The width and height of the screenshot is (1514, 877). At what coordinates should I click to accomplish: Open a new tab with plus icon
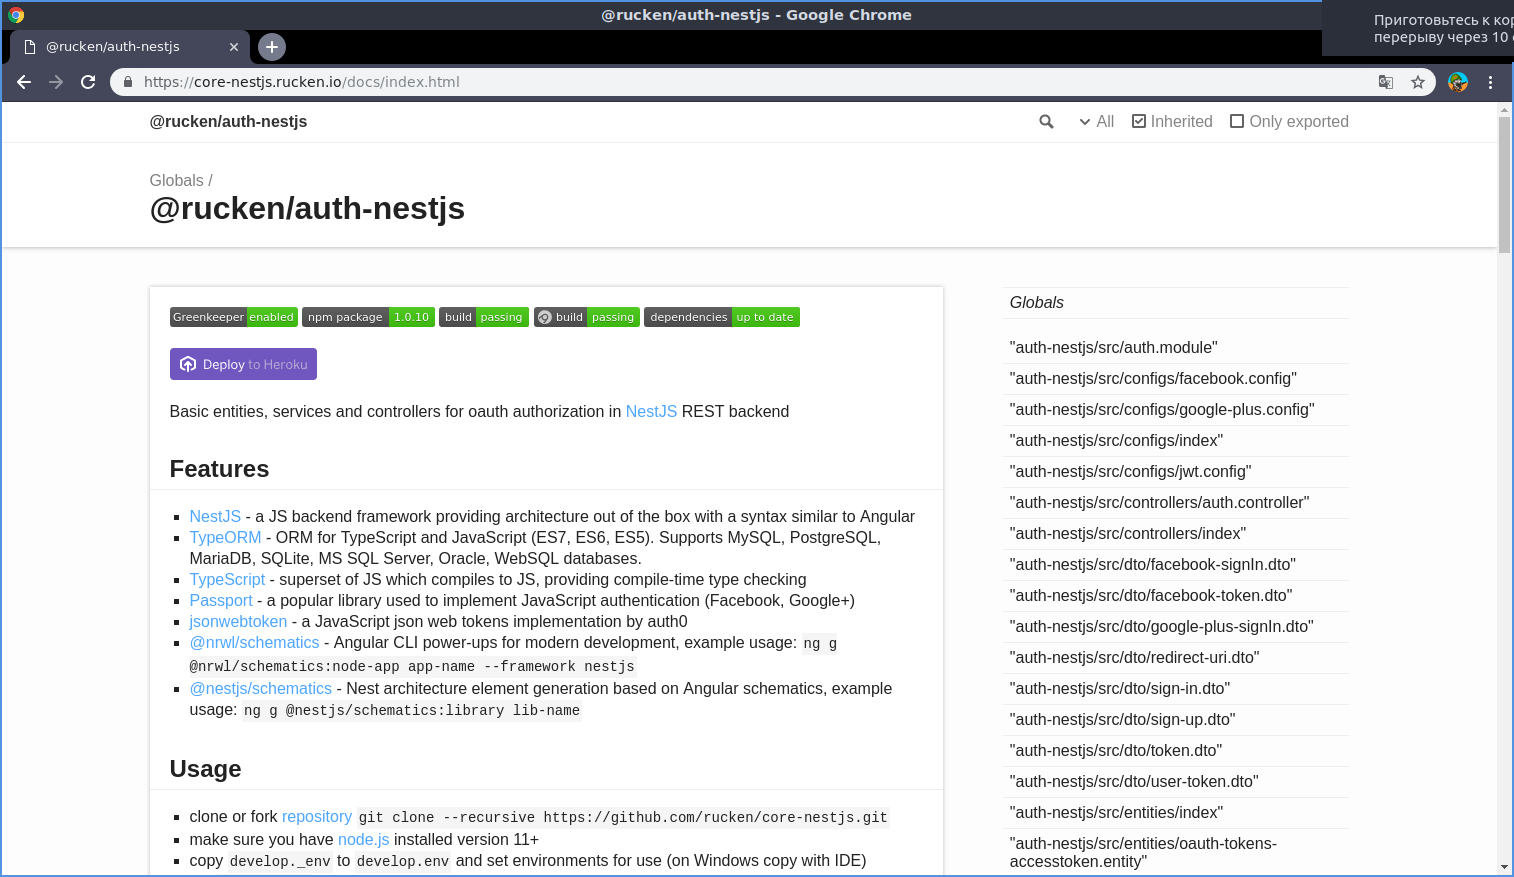point(272,47)
